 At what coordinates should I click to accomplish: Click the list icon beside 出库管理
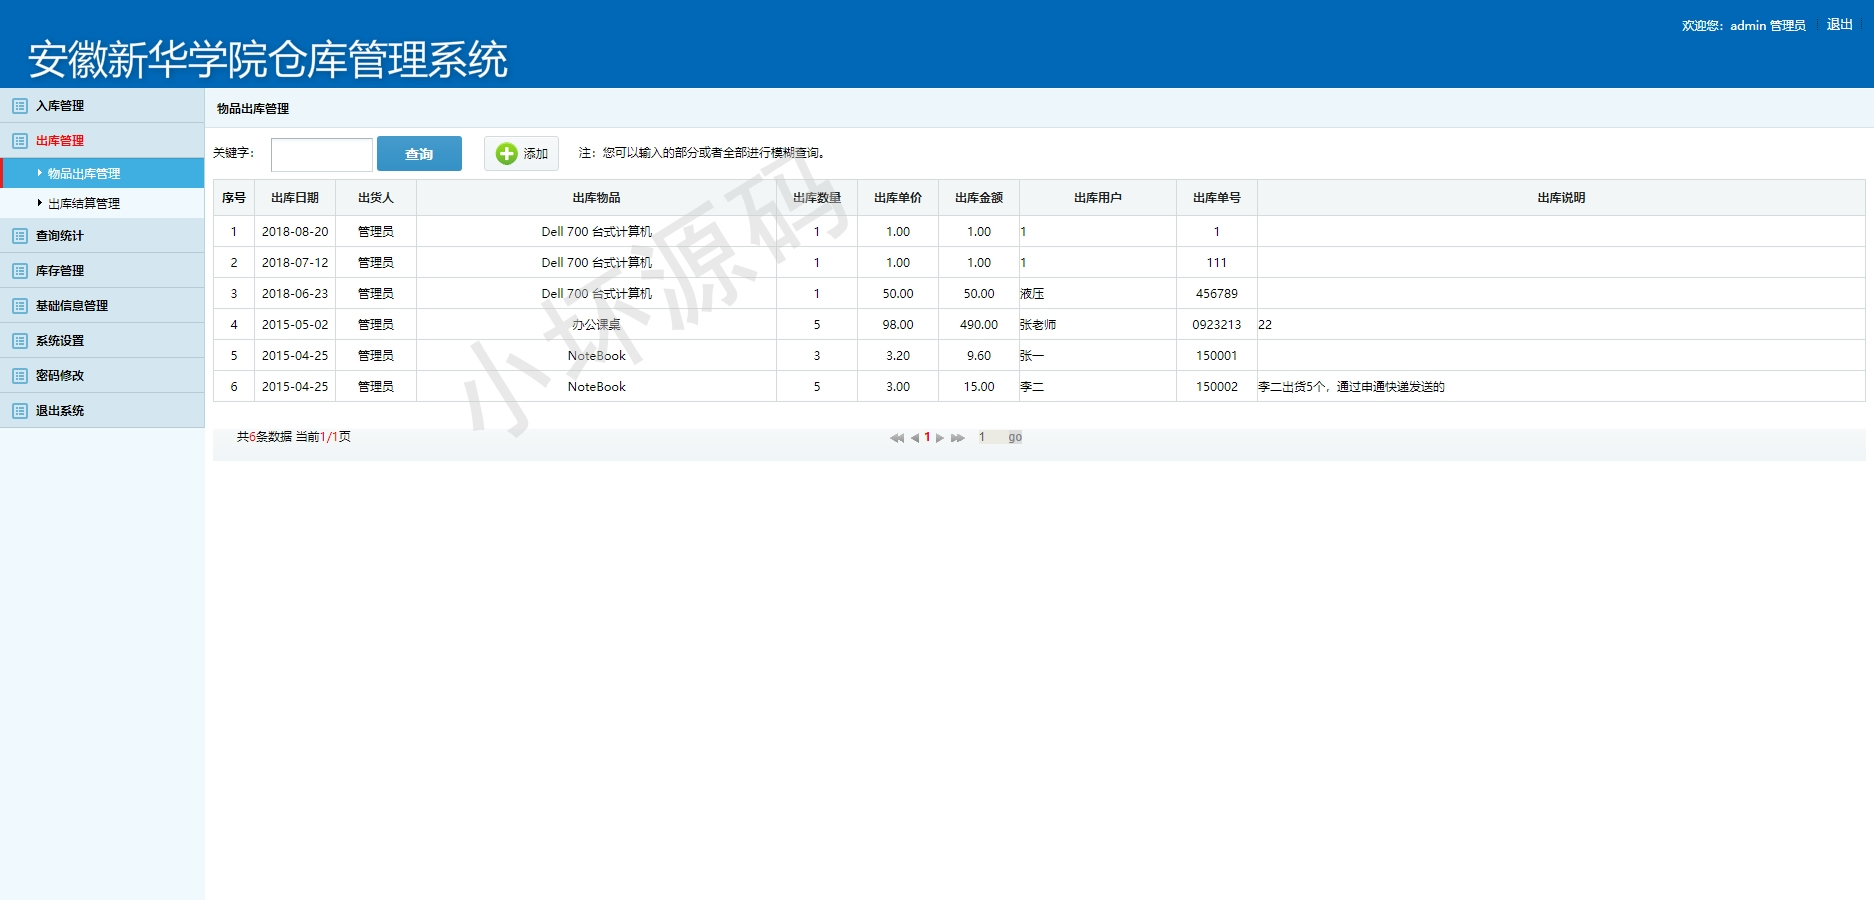[20, 141]
